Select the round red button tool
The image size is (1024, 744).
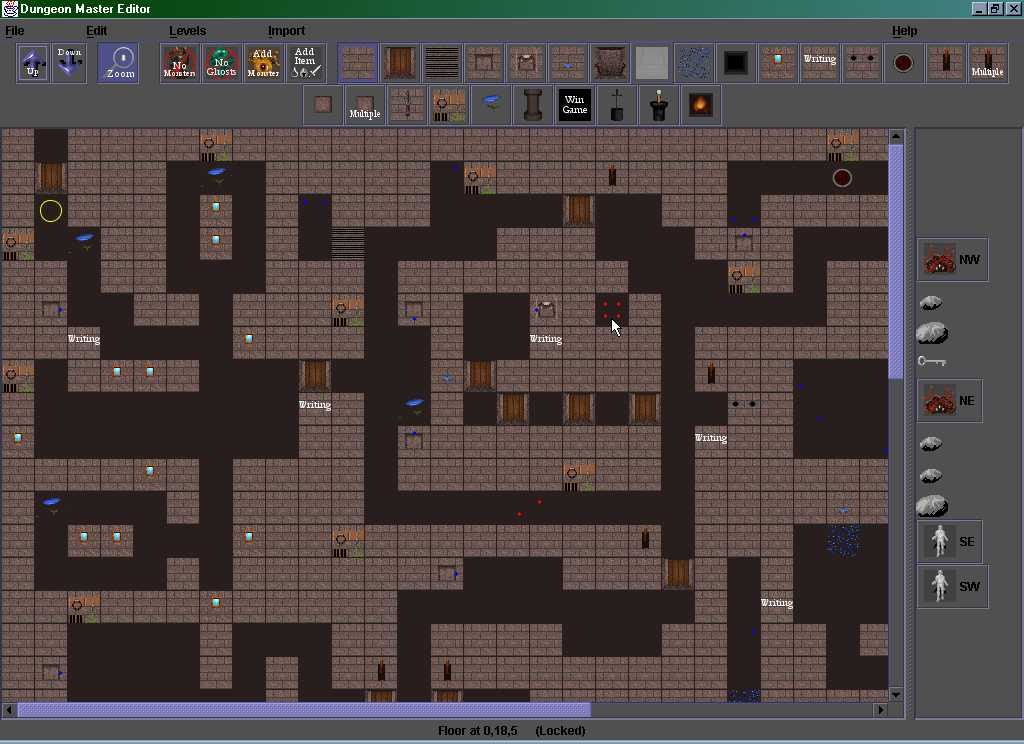click(x=903, y=63)
